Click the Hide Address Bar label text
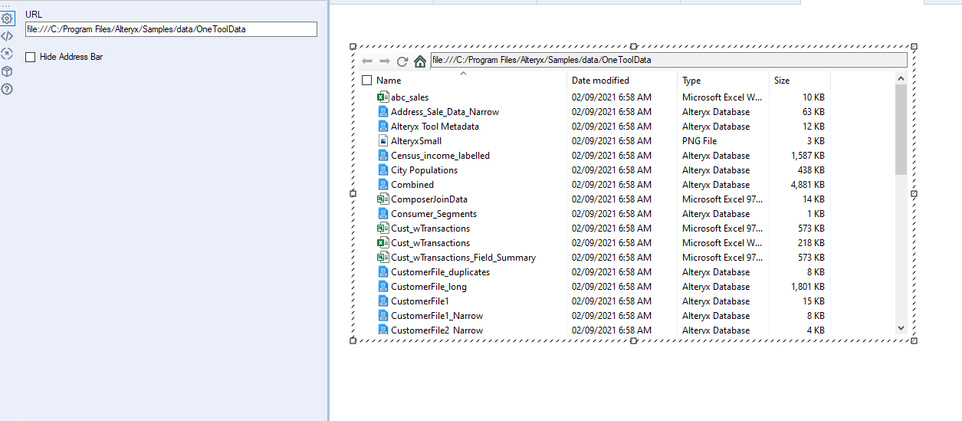The height and width of the screenshot is (421, 962). (71, 57)
